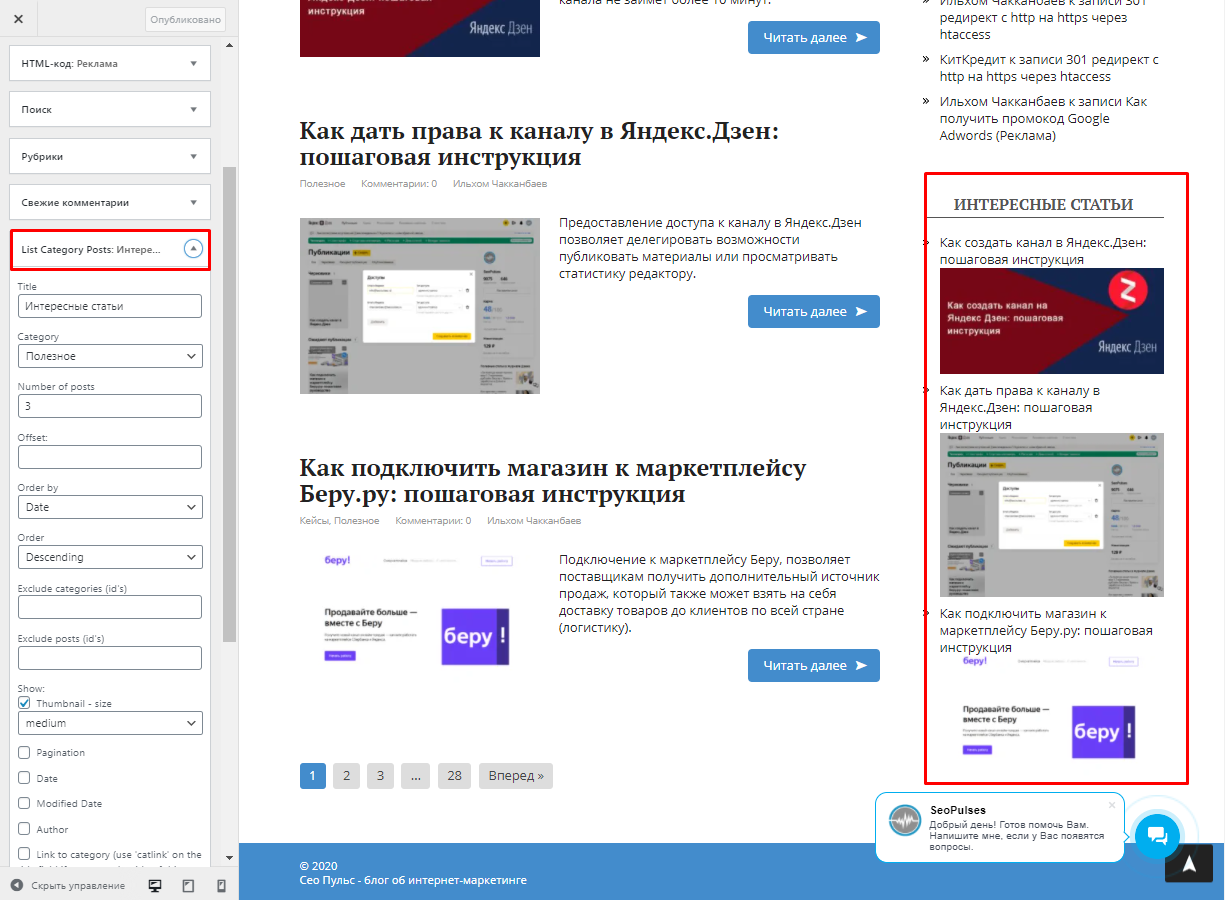1225x900 pixels.
Task: Click sidebar thumbnail of Публикации screenshot
Action: point(1052,515)
